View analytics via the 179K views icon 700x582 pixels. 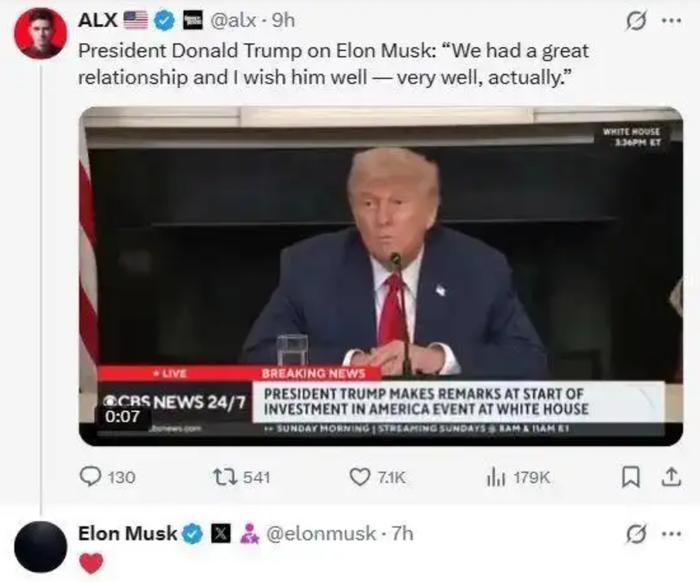pyautogui.click(x=496, y=477)
